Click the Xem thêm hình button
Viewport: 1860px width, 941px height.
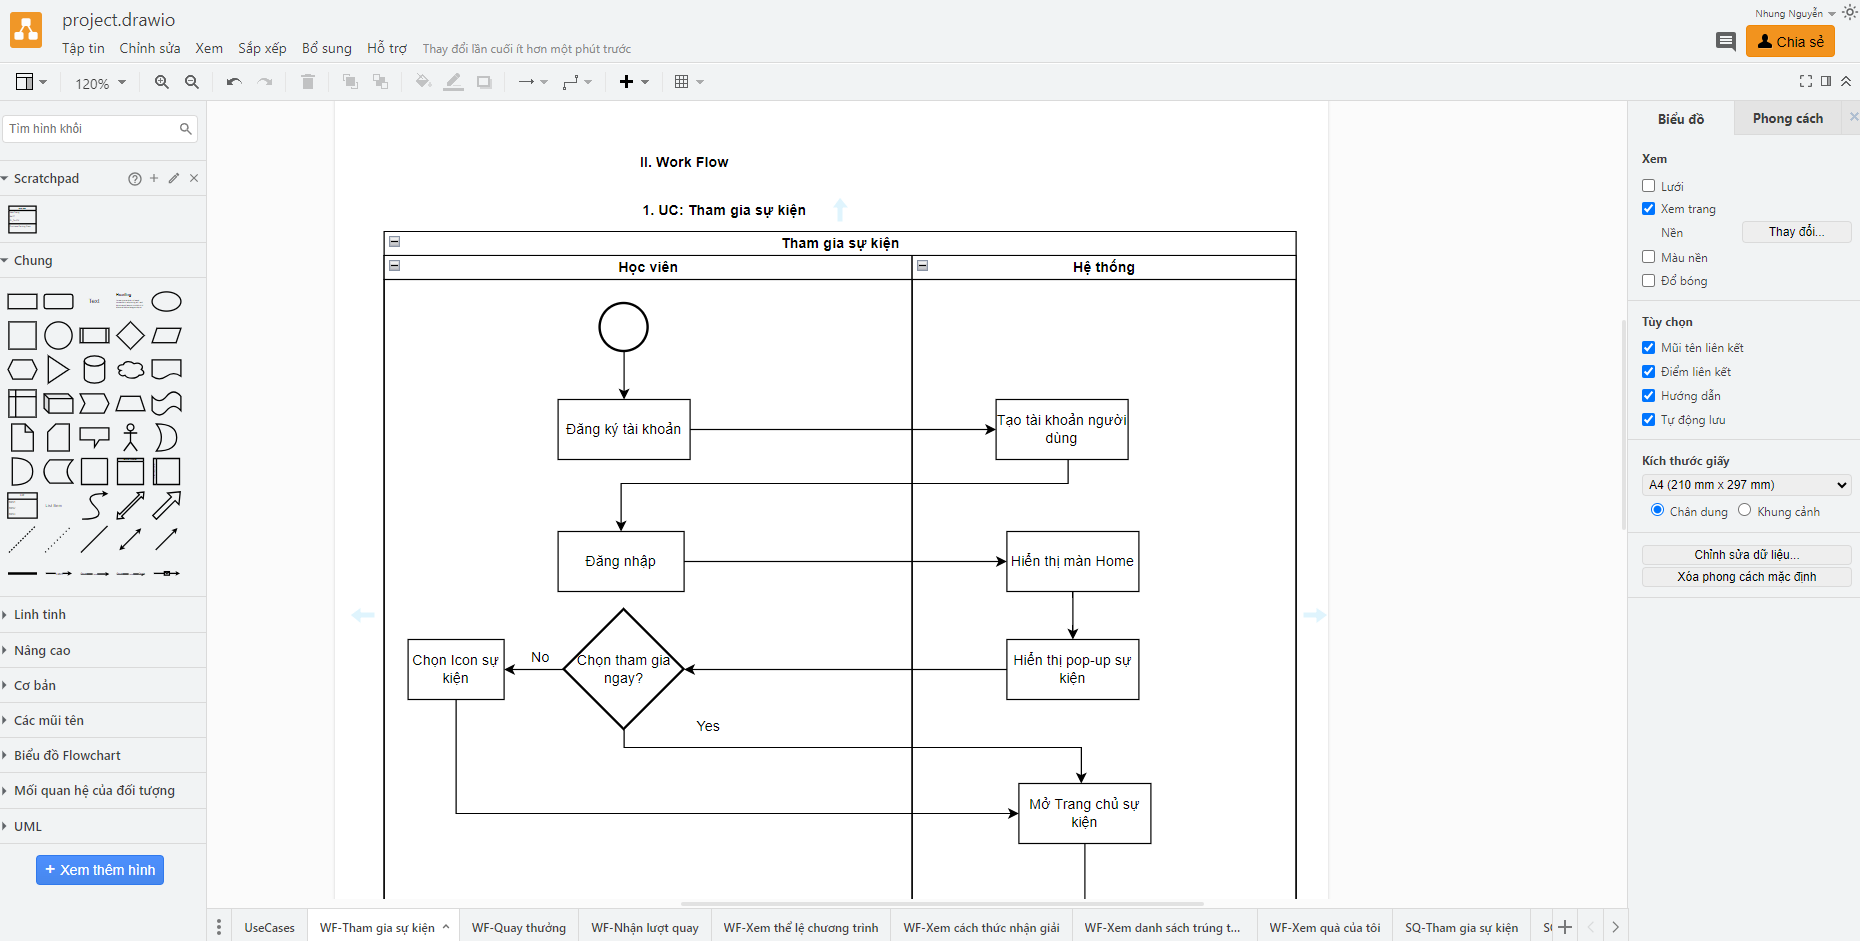coord(100,870)
